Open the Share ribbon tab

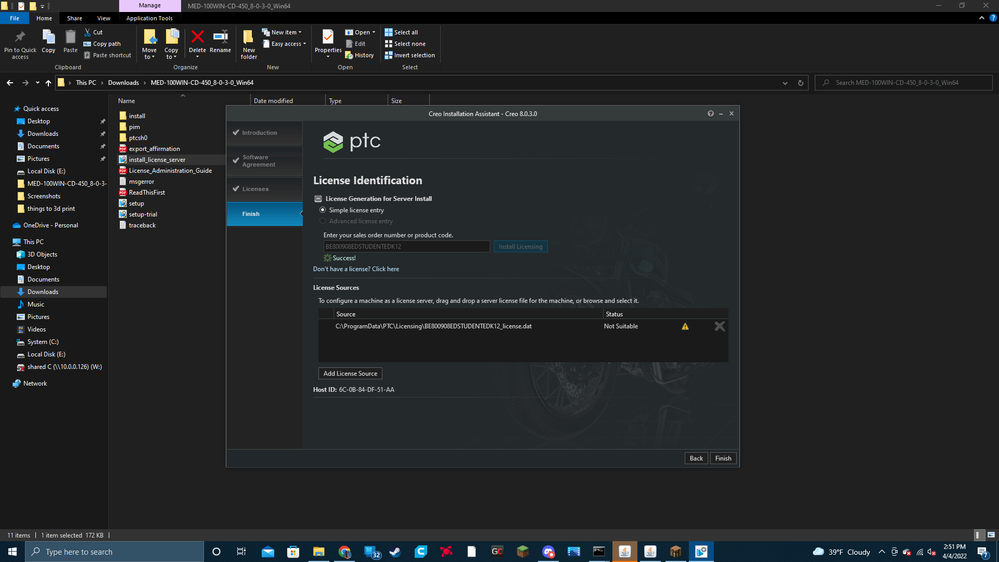pyautogui.click(x=75, y=18)
